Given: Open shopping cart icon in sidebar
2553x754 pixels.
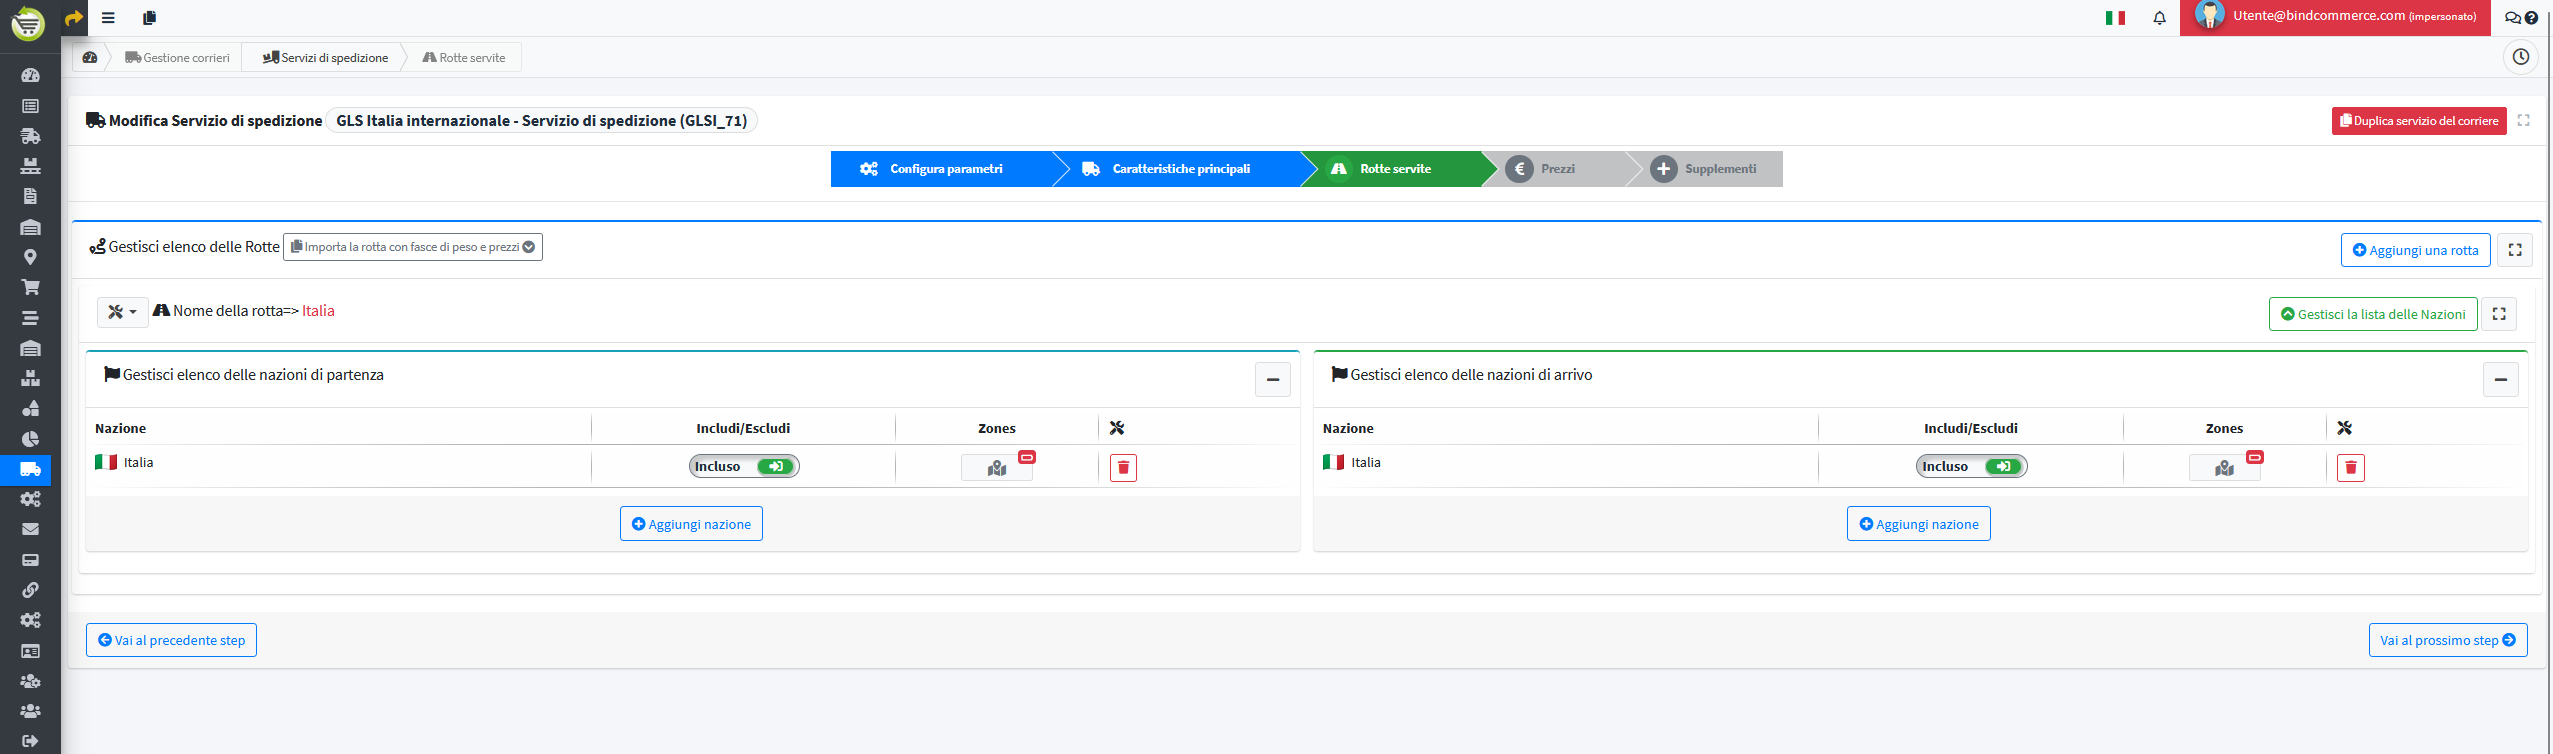Looking at the screenshot, I should (30, 287).
